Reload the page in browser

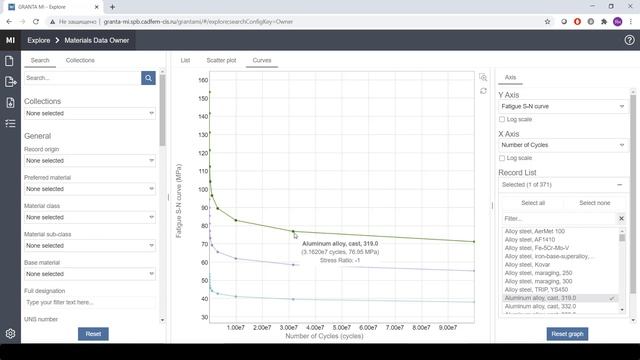[36, 22]
